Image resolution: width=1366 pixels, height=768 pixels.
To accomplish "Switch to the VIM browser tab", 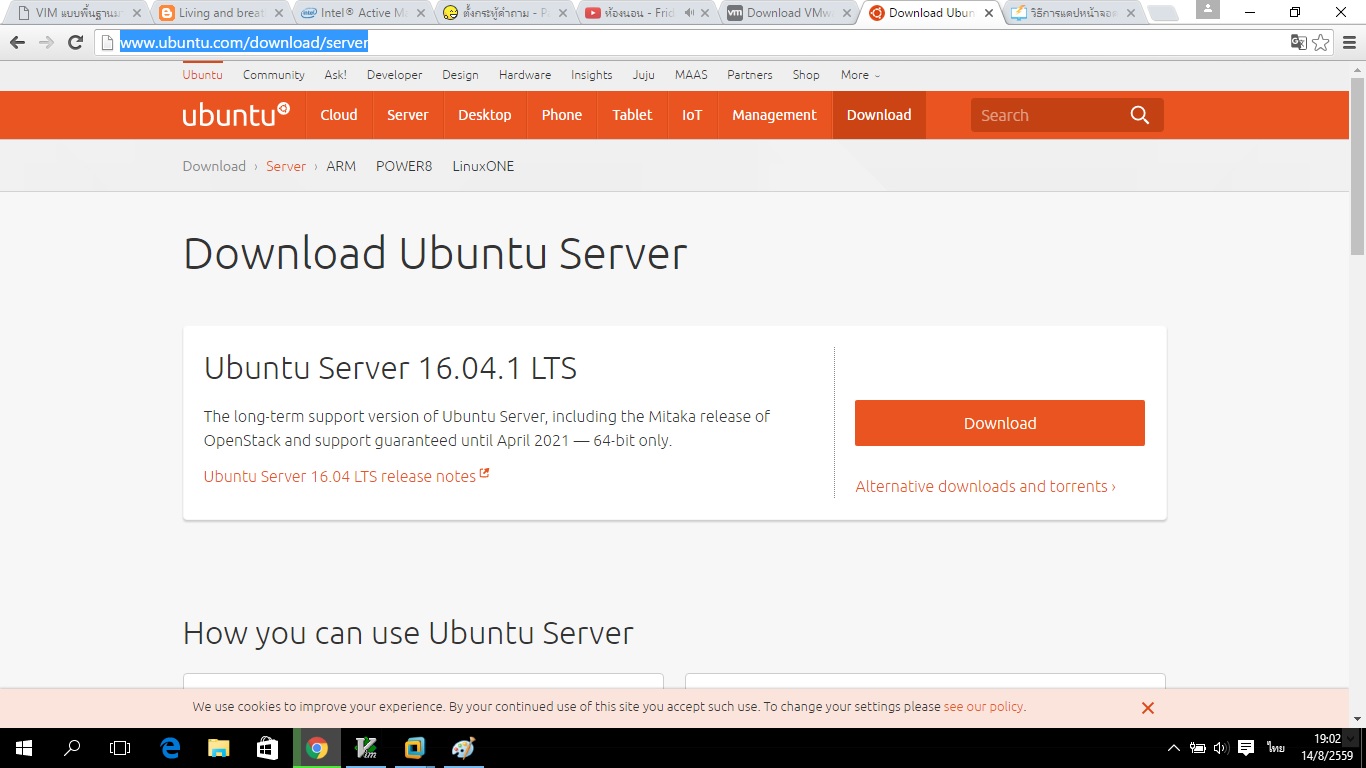I will click(76, 13).
